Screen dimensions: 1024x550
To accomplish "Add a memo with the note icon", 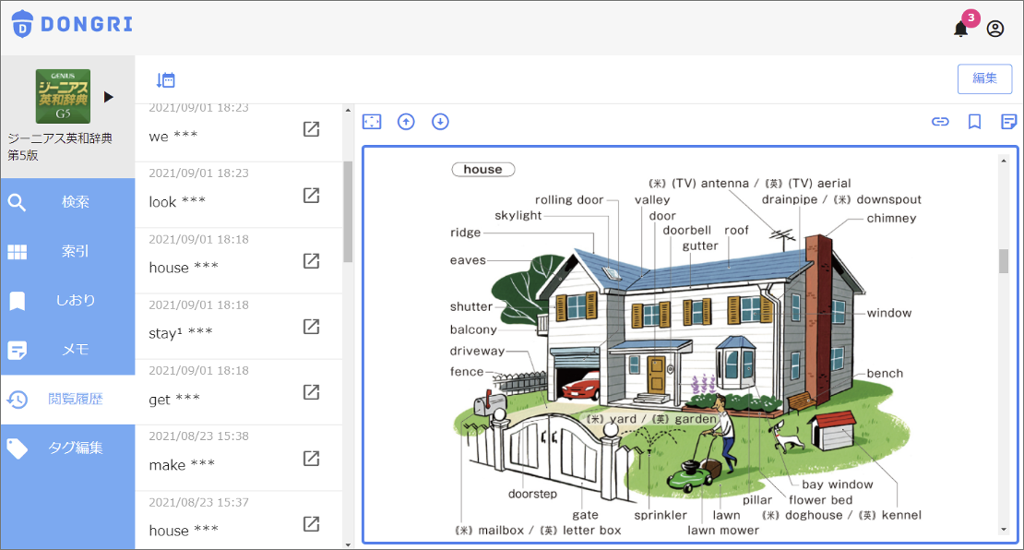I will point(1008,121).
